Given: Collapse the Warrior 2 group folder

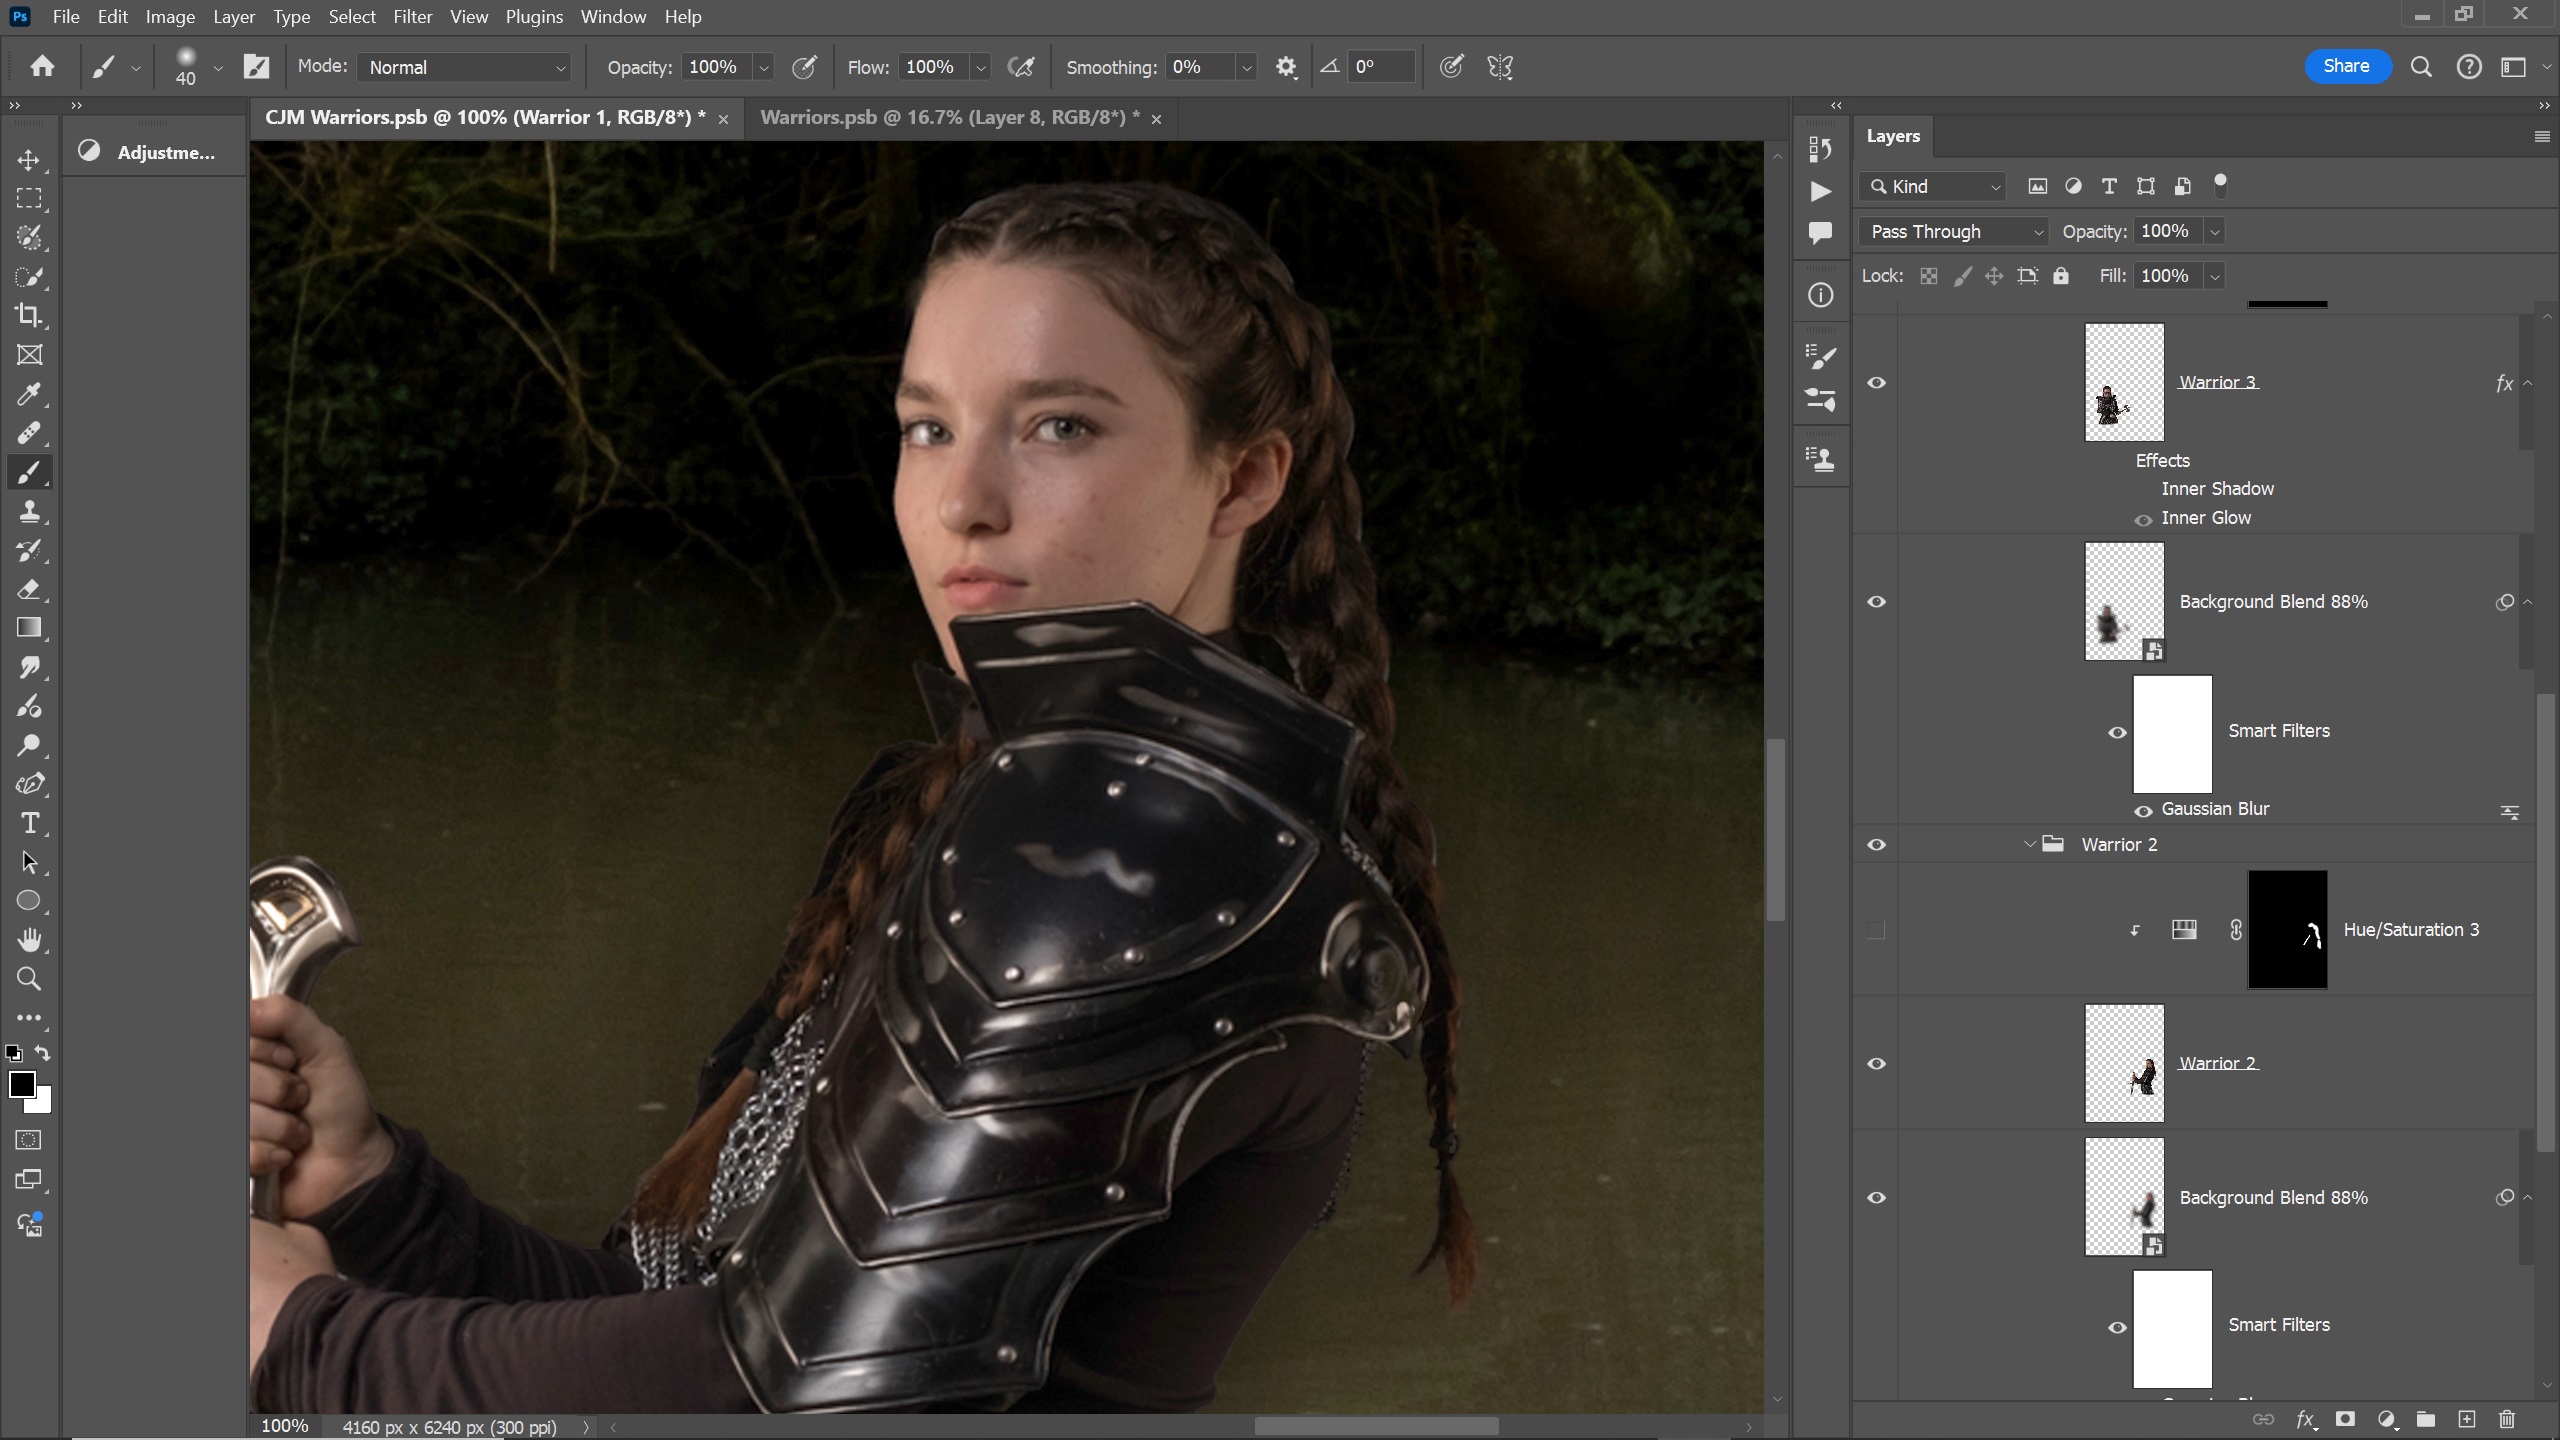Looking at the screenshot, I should point(2029,845).
